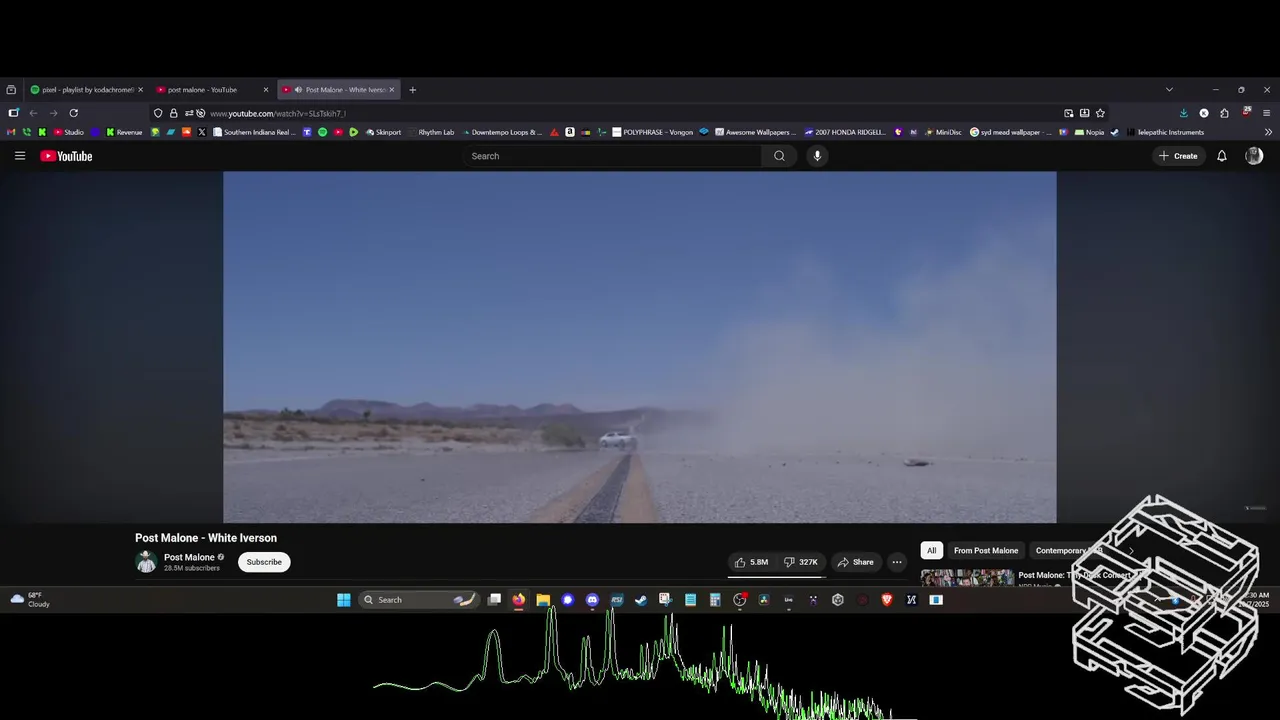Viewport: 1280px width, 720px height.
Task: Open the Spotify bookmark icon in bookmarks bar
Action: point(322,132)
